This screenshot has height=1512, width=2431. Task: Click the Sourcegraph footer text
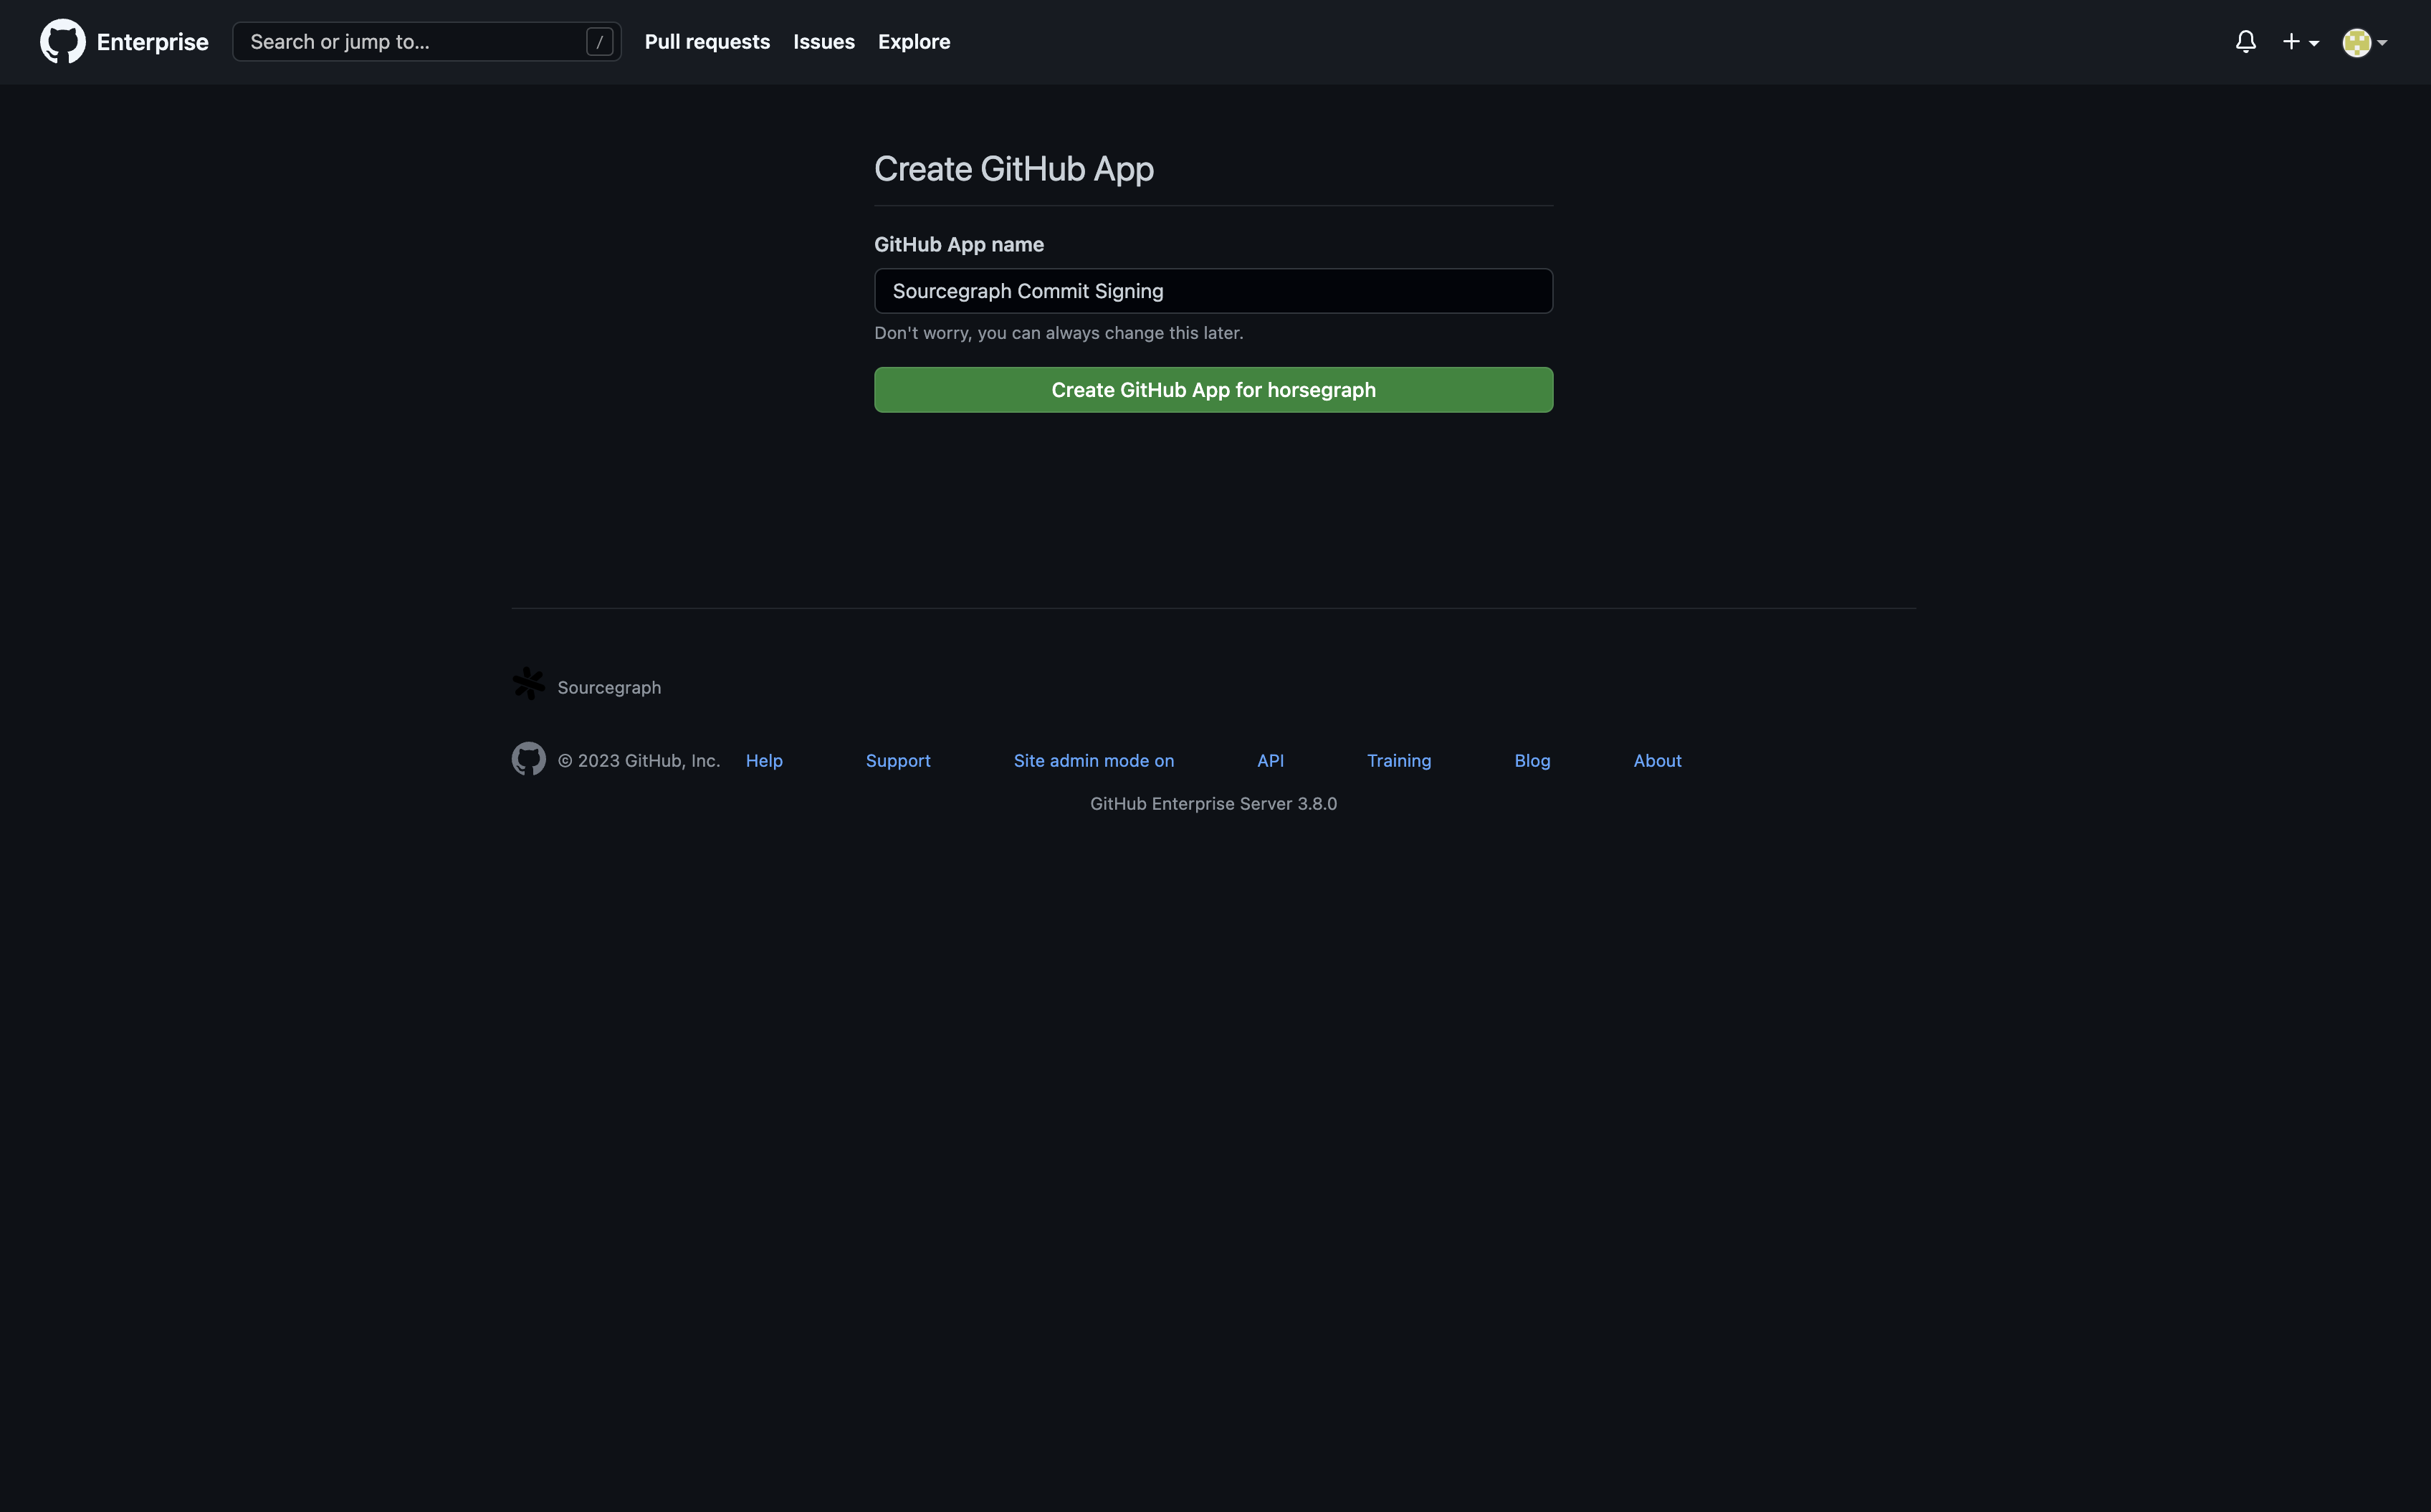pos(609,688)
